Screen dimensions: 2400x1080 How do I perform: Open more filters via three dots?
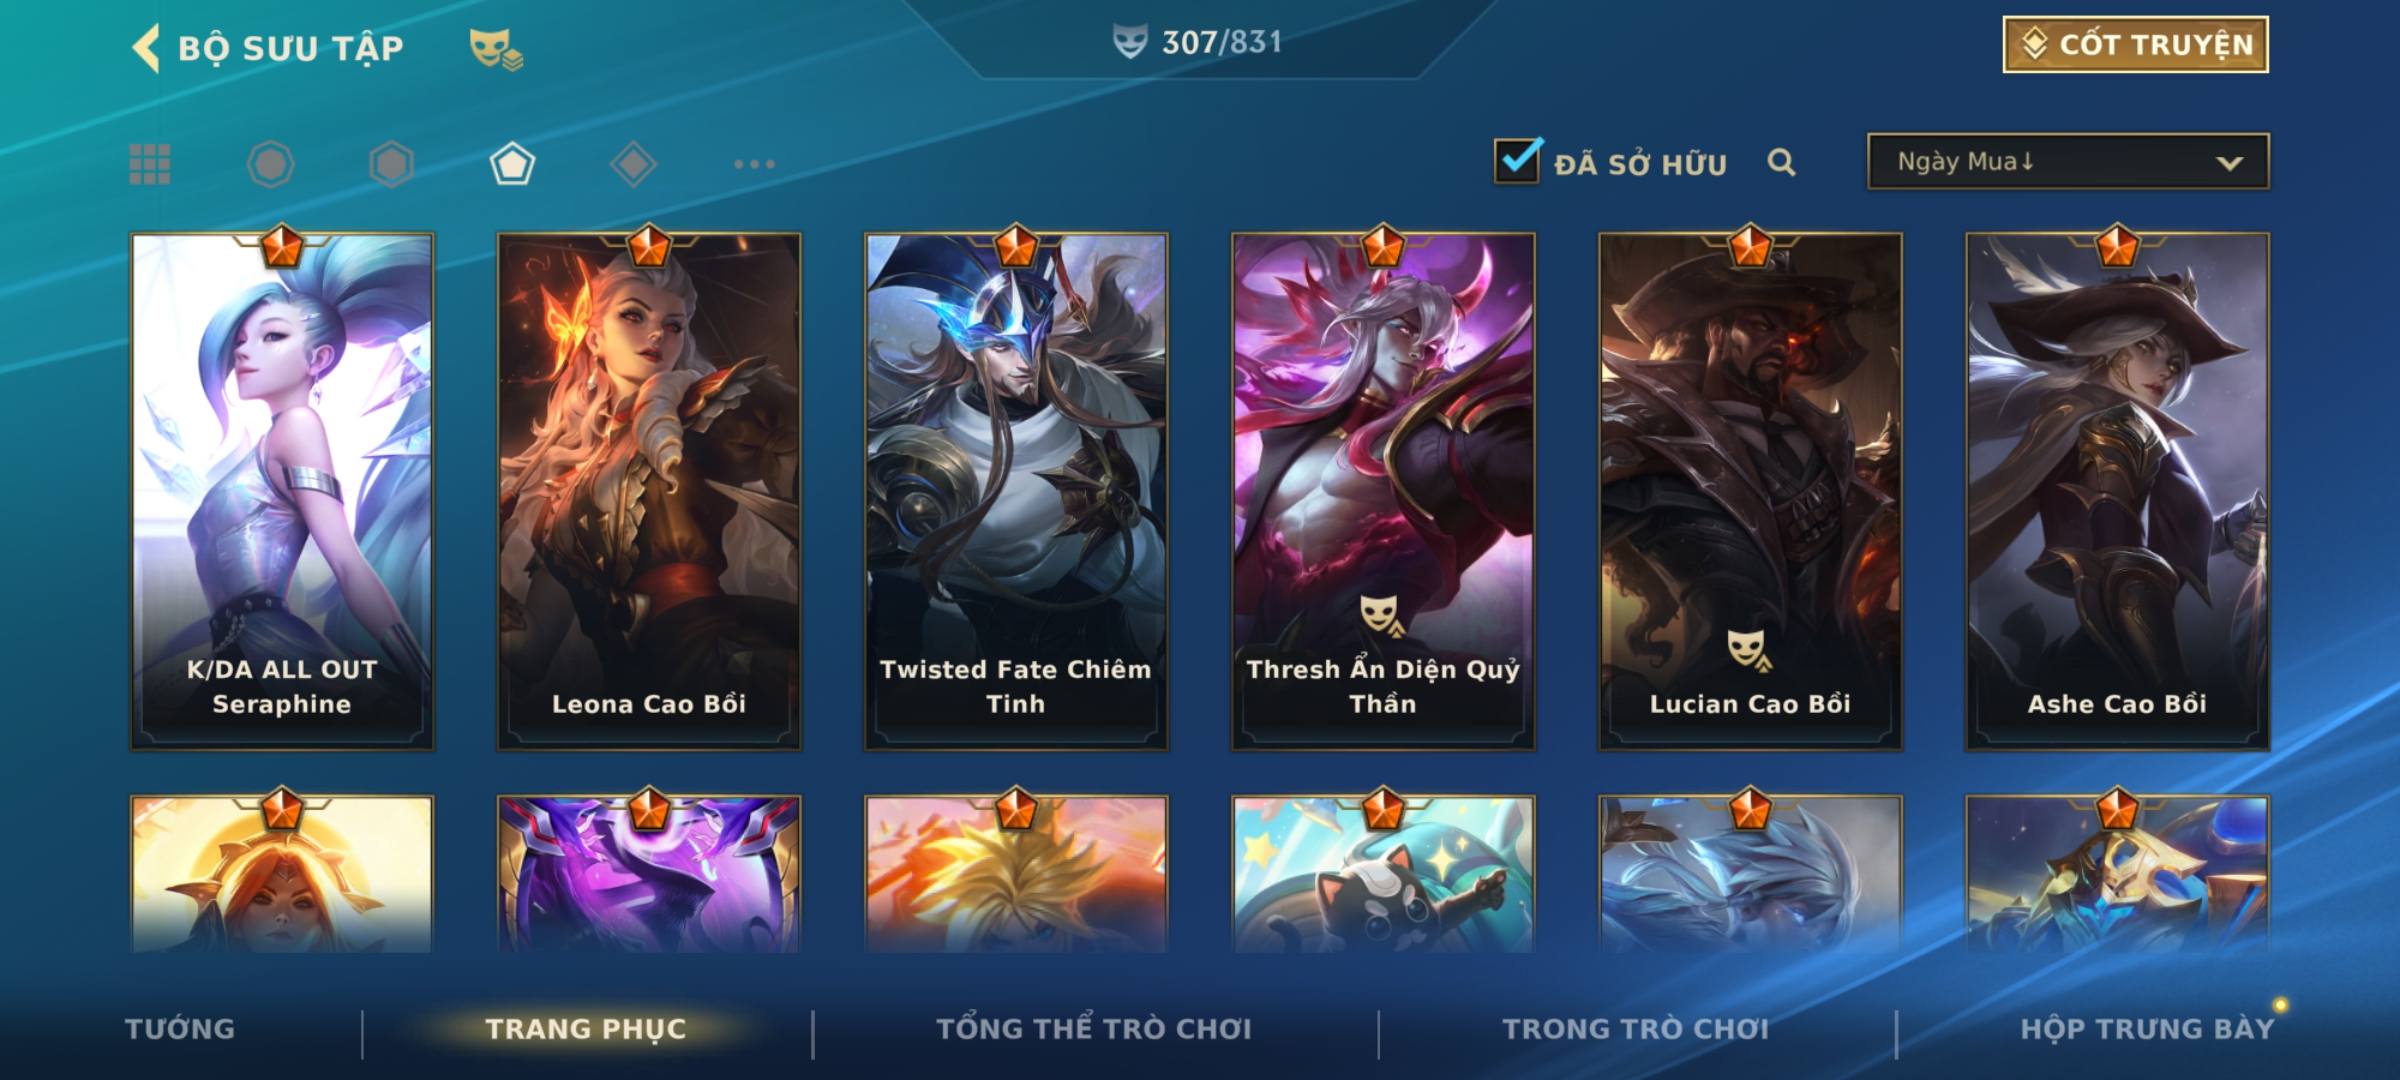[754, 164]
